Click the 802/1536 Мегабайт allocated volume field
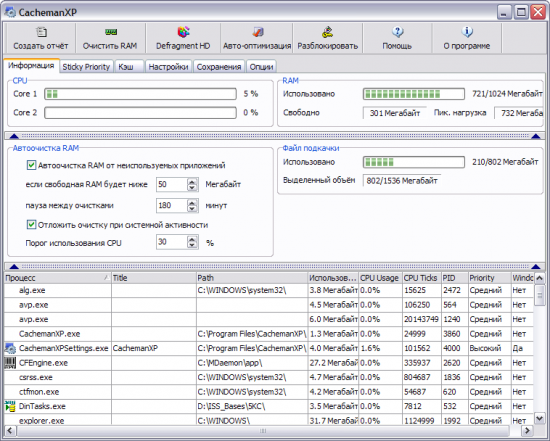550x441 pixels. (x=402, y=181)
